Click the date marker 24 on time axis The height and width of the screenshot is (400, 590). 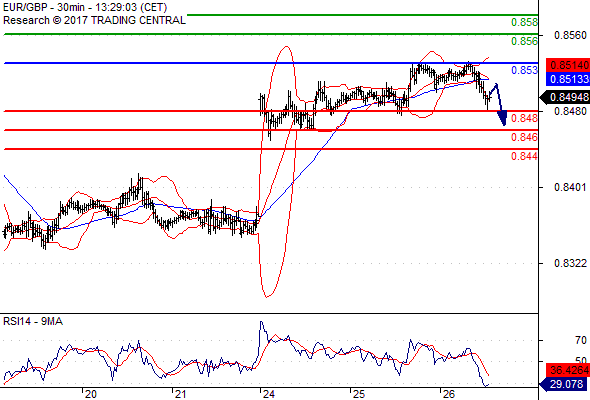point(269,394)
